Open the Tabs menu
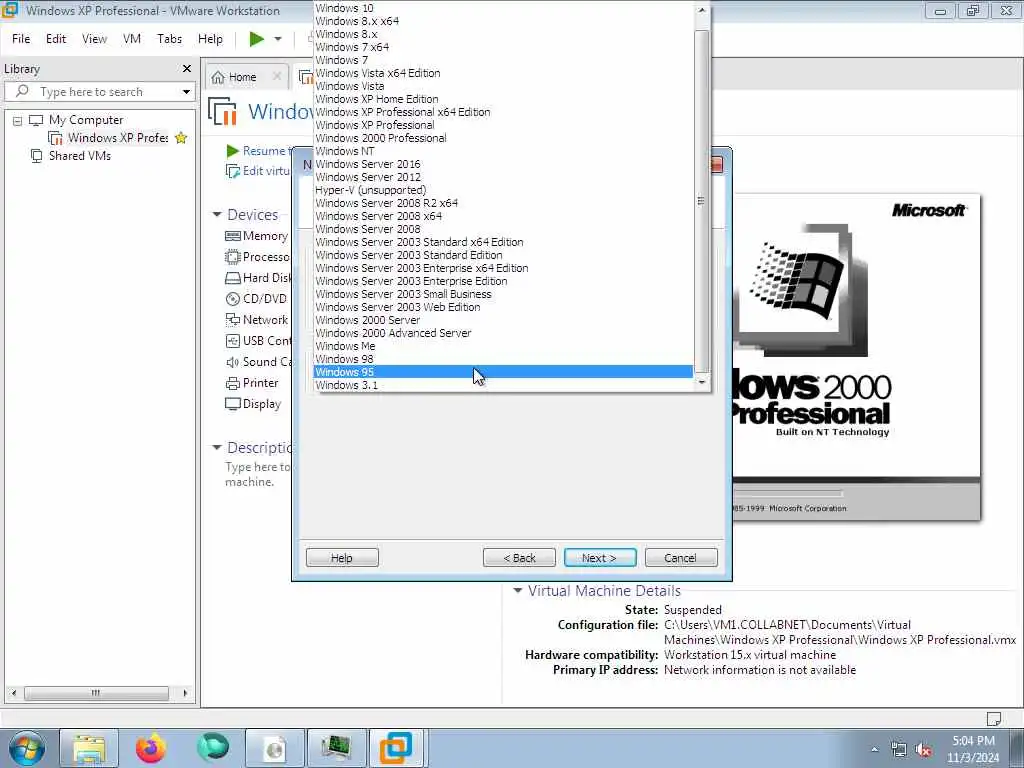 170,39
